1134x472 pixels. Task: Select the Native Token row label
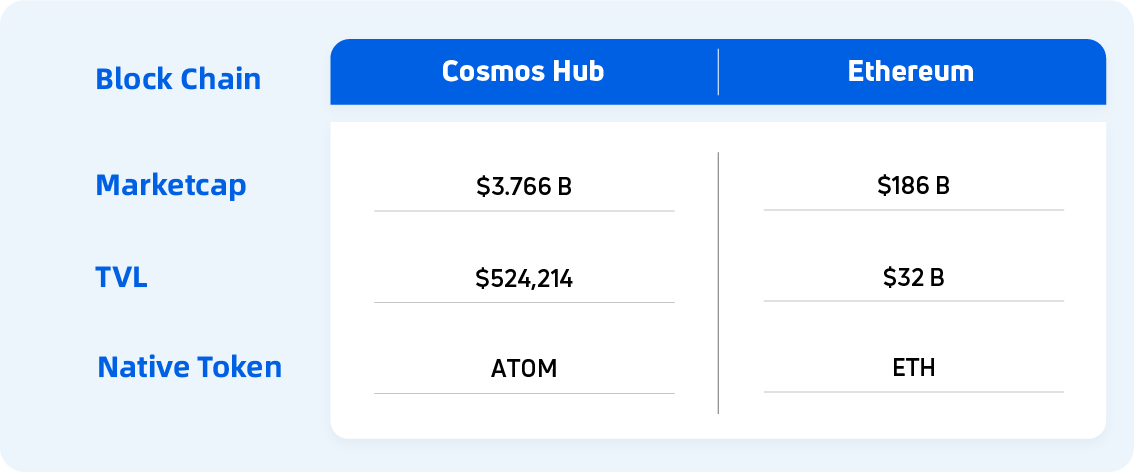click(x=190, y=367)
